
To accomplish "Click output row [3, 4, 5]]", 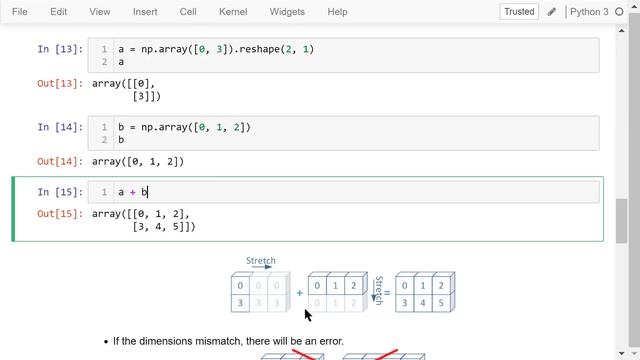I will pyautogui.click(x=164, y=227).
